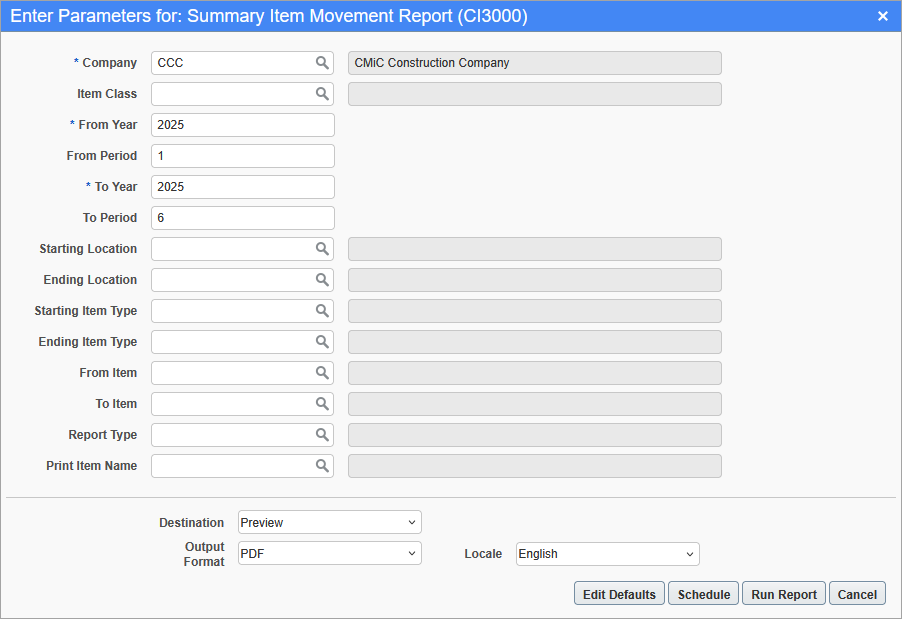Expand the Output Format dropdown
The height and width of the screenshot is (619, 902).
coord(328,553)
